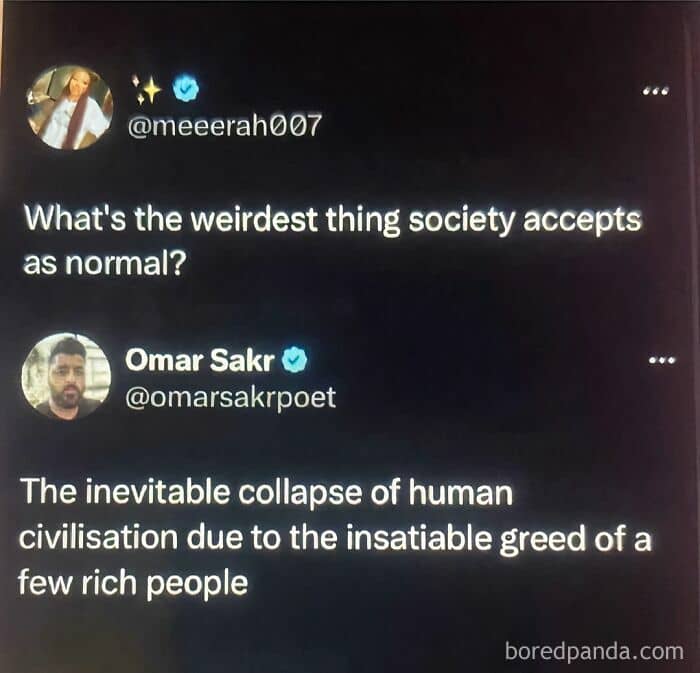Open the @meeerah007 handle
The height and width of the screenshot is (673, 700).
(x=225, y=125)
